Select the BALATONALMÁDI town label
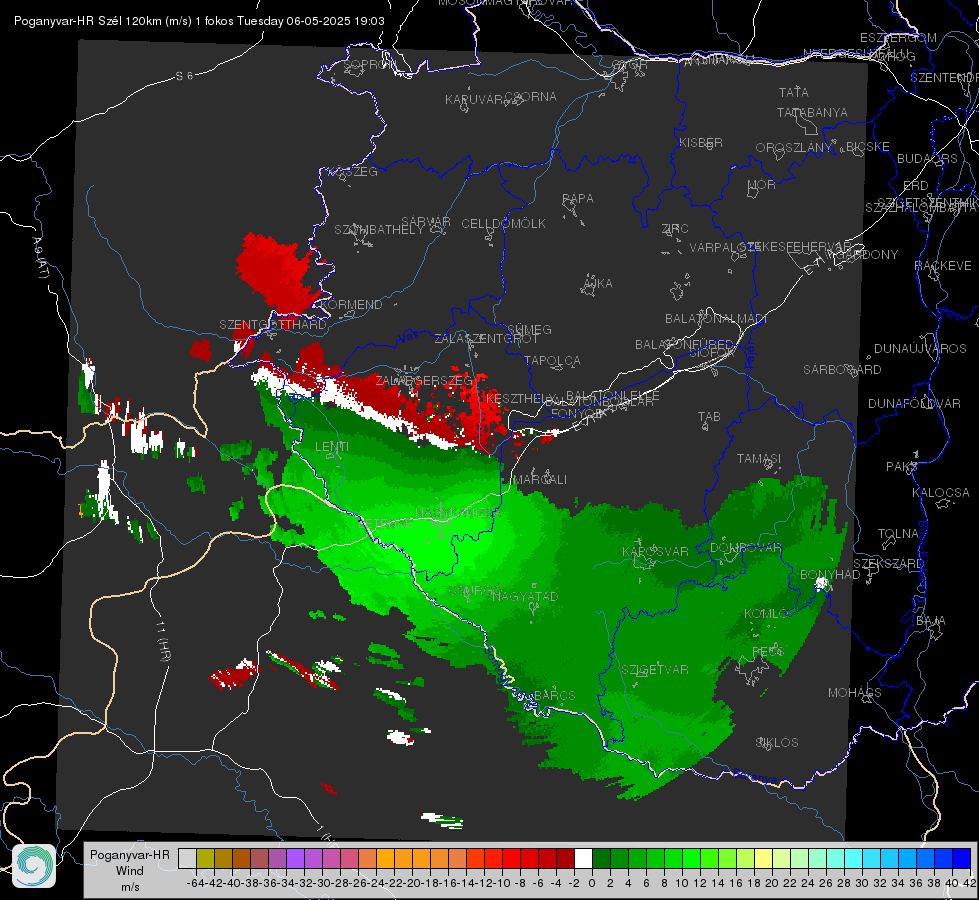Screen dimensions: 979x900 point(716,319)
